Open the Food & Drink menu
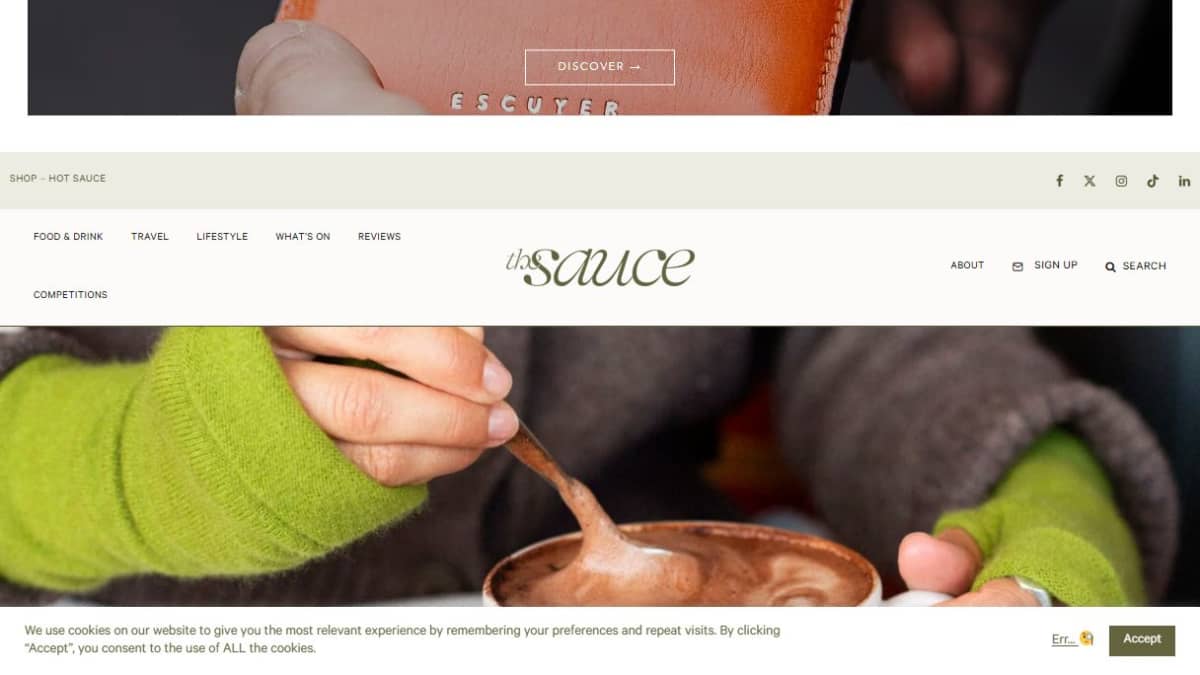 [x=68, y=237]
